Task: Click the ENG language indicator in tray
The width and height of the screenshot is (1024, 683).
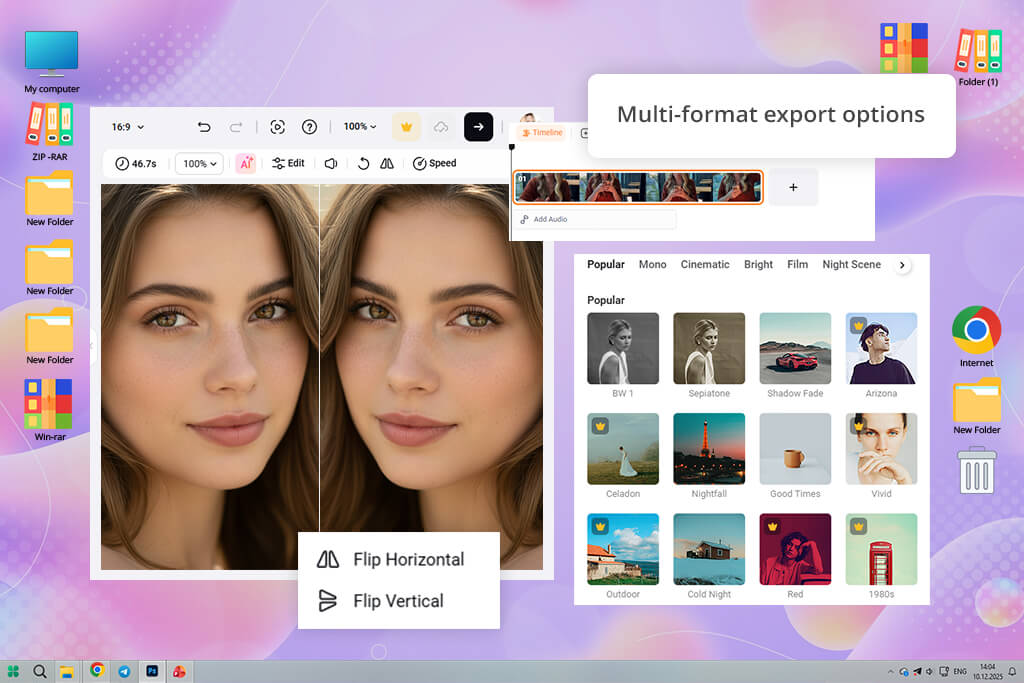Action: point(960,671)
